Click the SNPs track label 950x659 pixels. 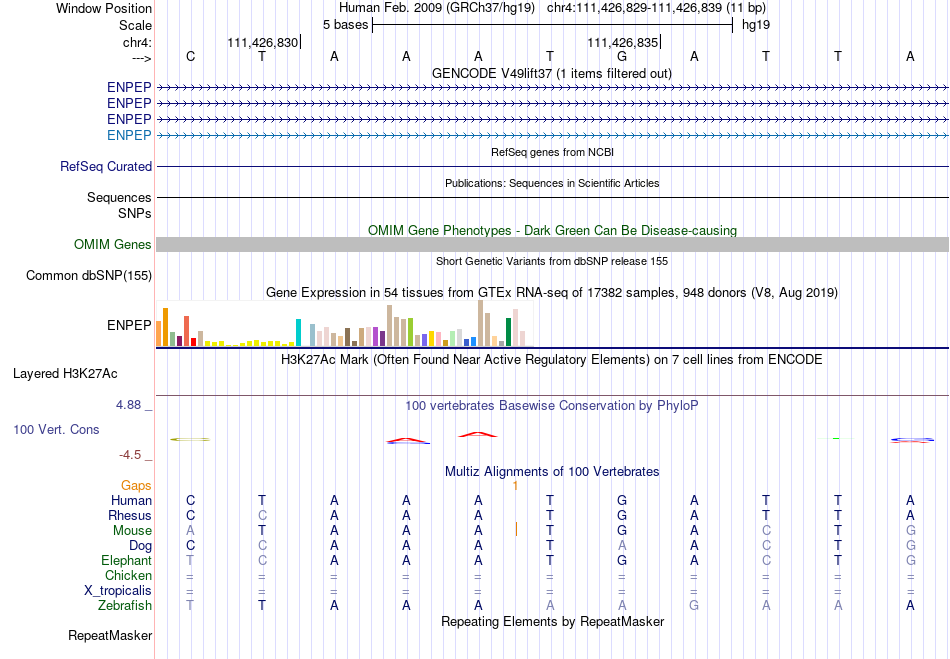click(x=135, y=213)
